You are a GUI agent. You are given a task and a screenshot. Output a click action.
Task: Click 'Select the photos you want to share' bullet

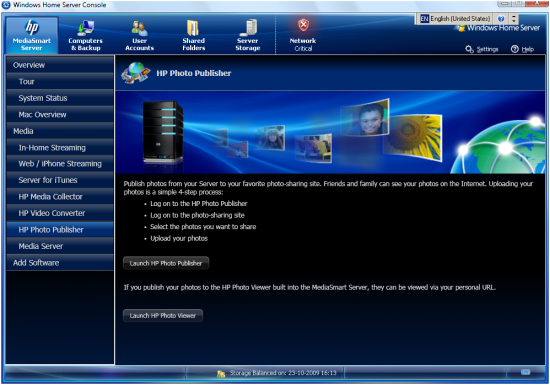203,227
